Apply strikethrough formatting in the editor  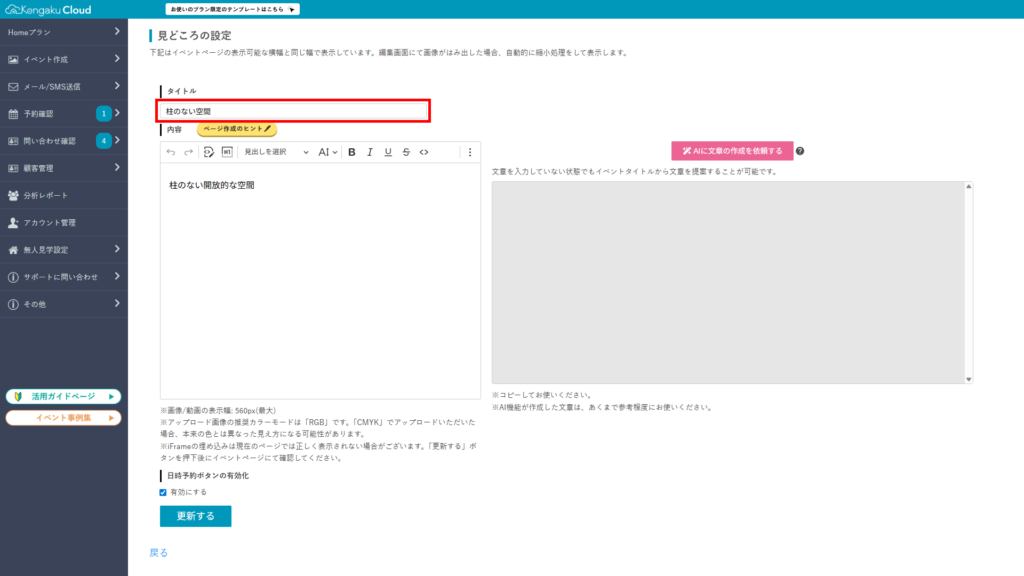[406, 152]
